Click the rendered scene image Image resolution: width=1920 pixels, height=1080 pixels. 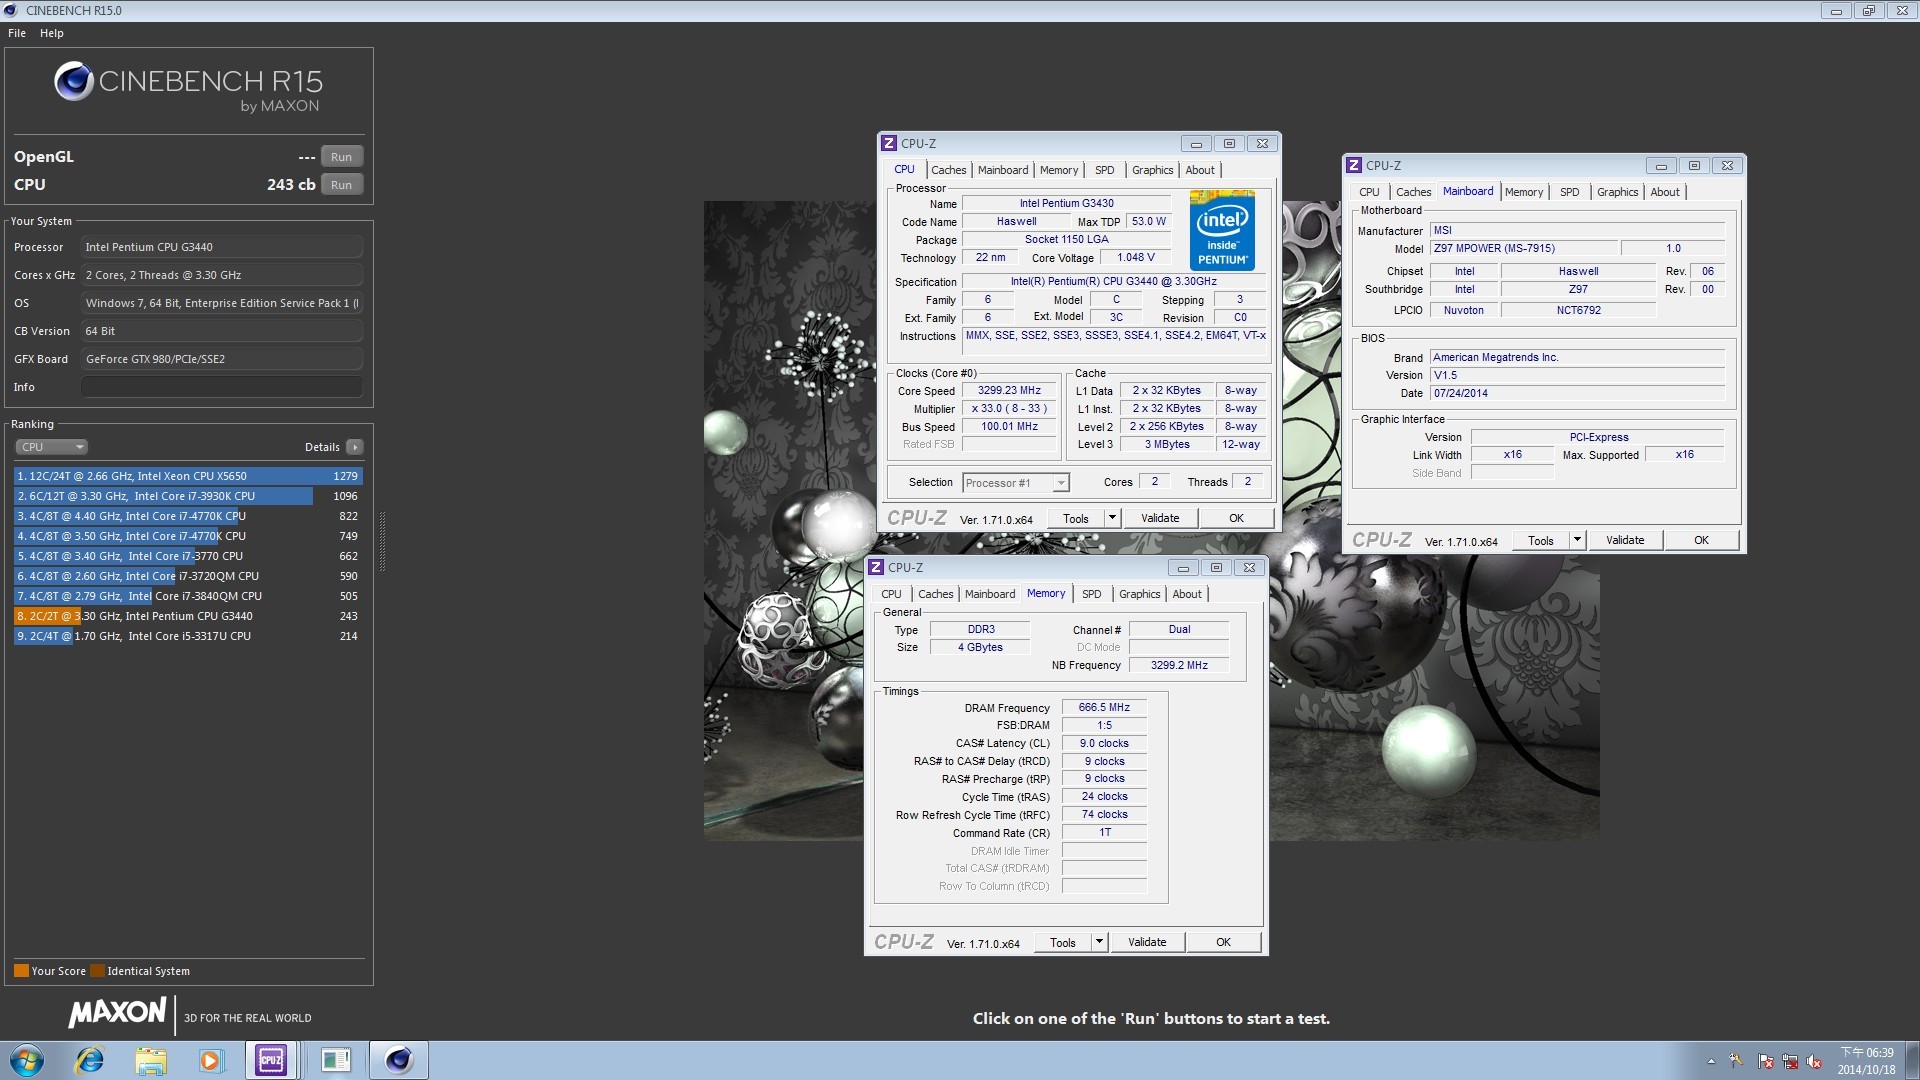[x=1151, y=520]
